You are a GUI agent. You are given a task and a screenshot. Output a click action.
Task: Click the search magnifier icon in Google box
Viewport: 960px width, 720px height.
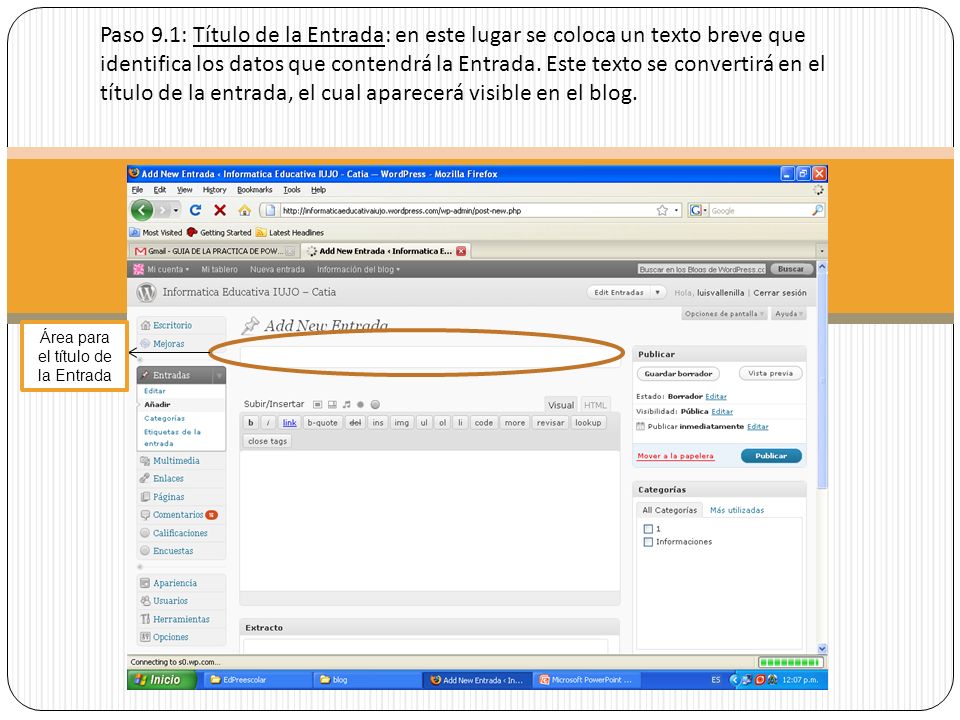pos(817,211)
